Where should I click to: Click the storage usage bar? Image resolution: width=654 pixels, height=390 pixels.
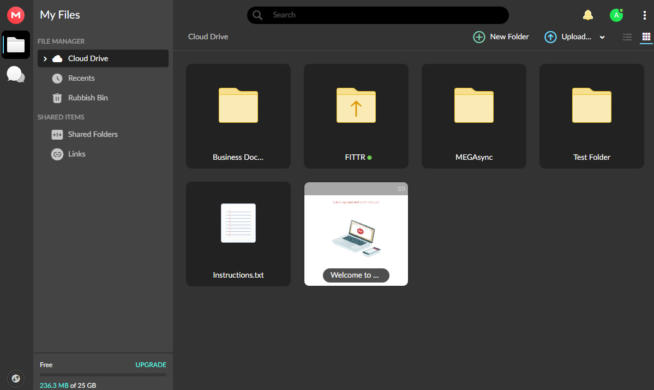(103, 375)
